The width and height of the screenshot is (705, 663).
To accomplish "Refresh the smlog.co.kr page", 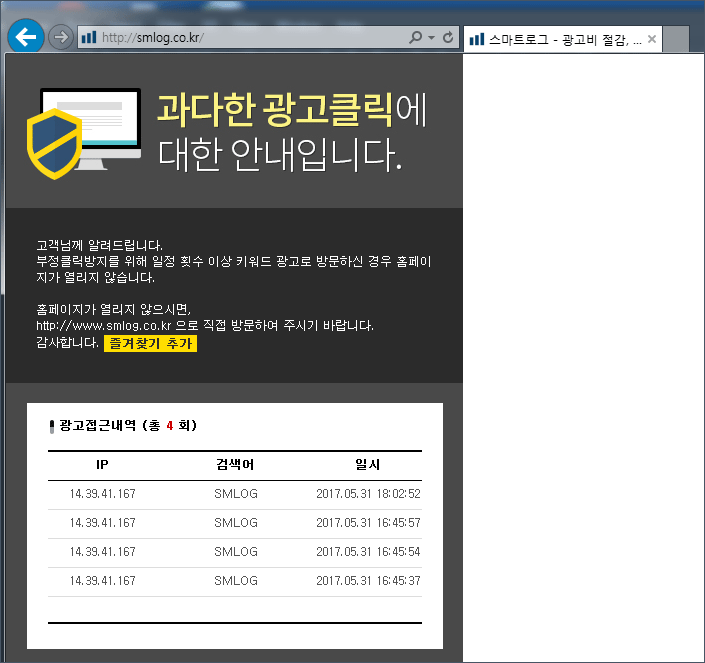I will (448, 37).
